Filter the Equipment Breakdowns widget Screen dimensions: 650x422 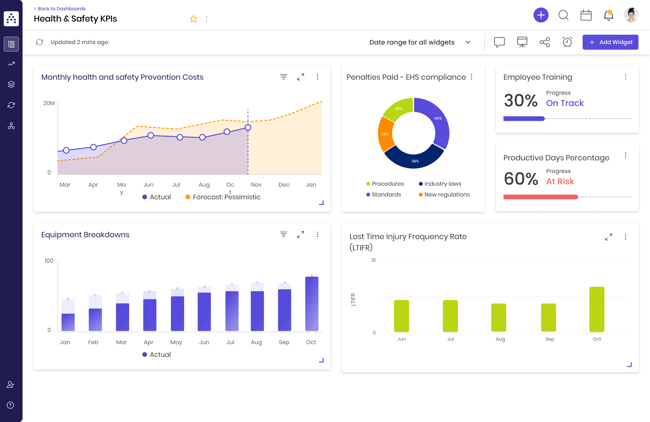click(284, 235)
